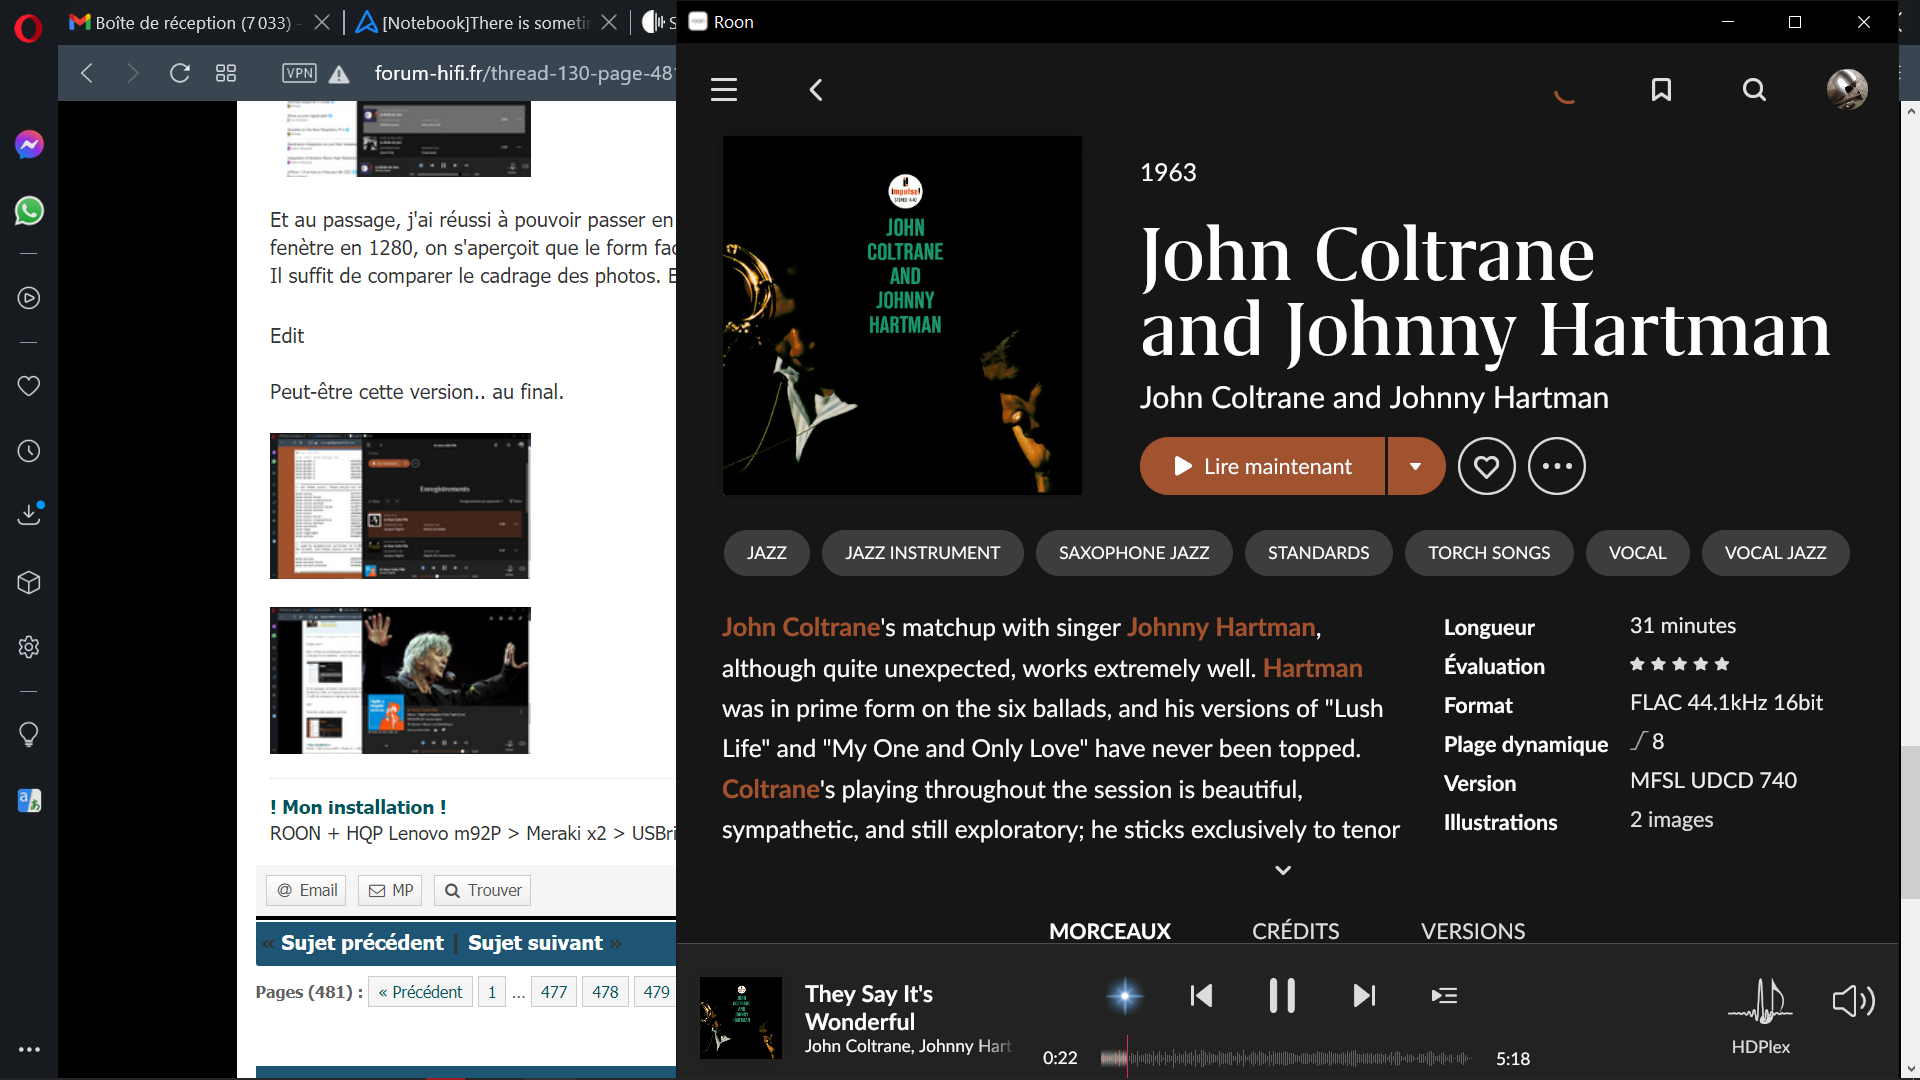This screenshot has height=1080, width=1920.
Task: Open Roon bookmarks
Action: coord(1661,90)
